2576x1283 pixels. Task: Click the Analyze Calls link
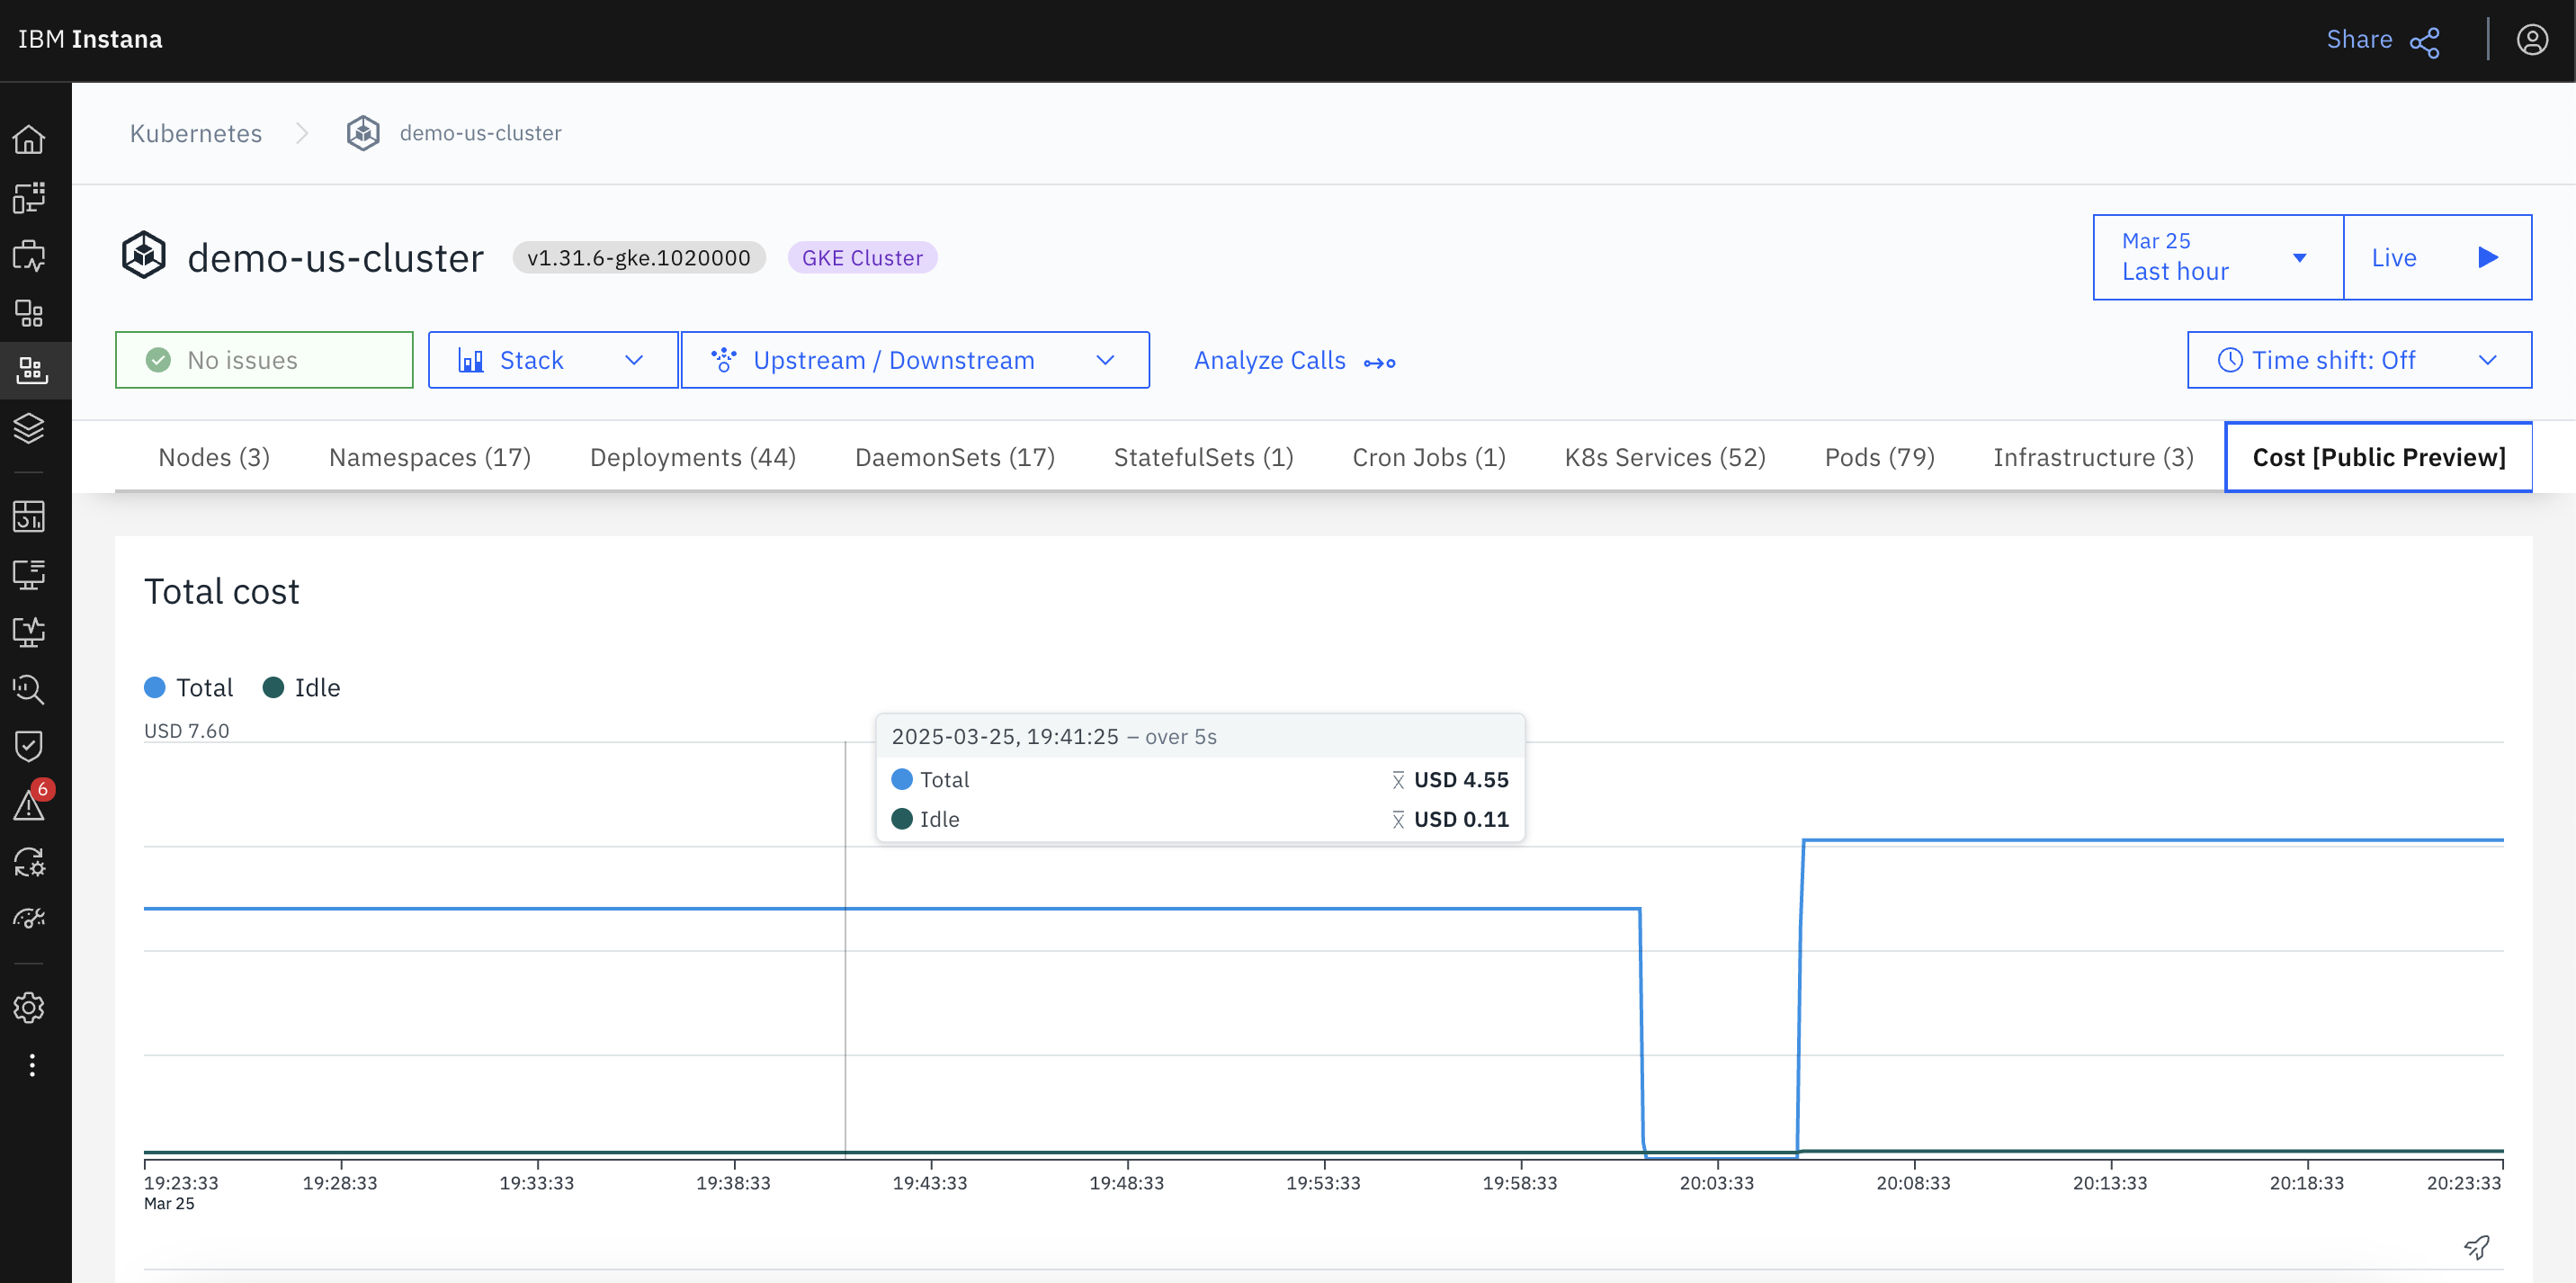coord(1270,359)
